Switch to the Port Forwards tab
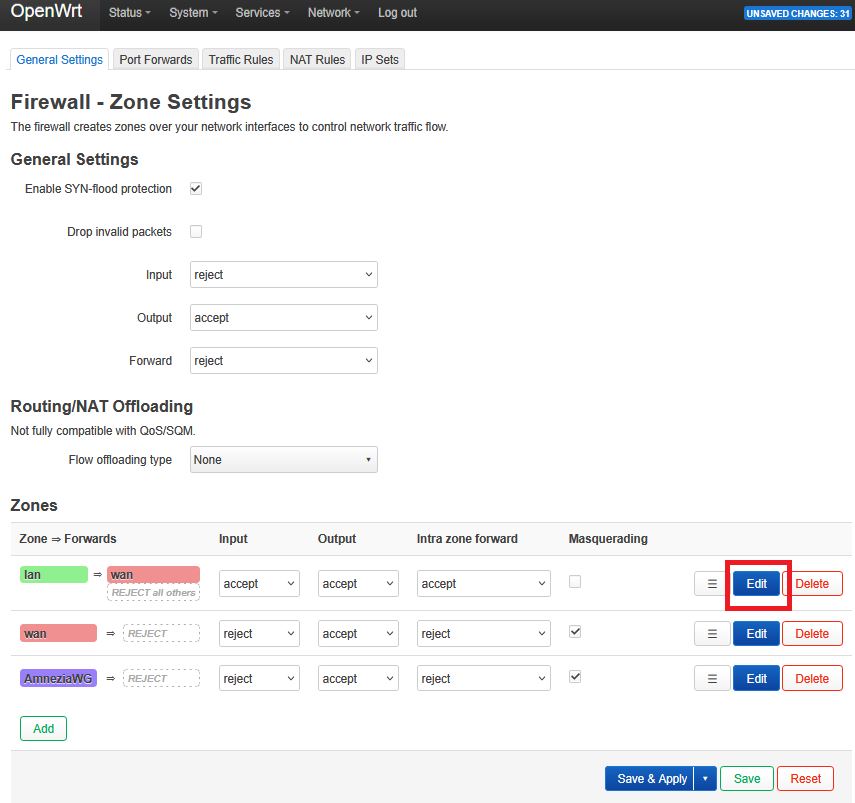Viewport: 855px width, 803px height. pos(155,60)
